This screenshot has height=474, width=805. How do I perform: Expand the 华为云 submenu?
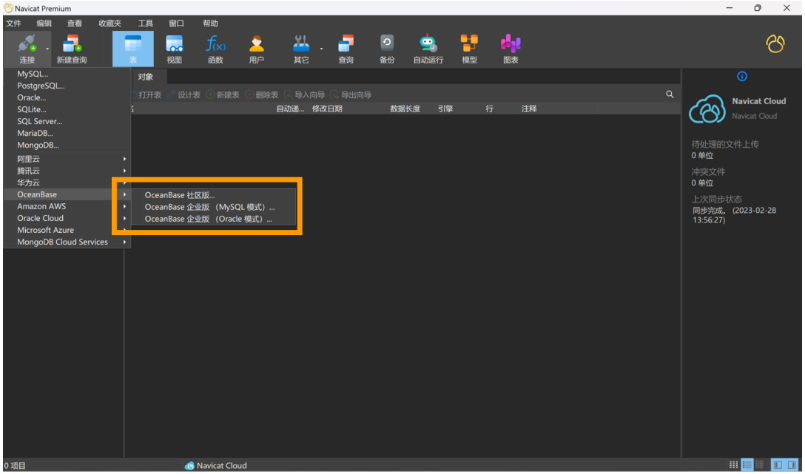[67, 183]
